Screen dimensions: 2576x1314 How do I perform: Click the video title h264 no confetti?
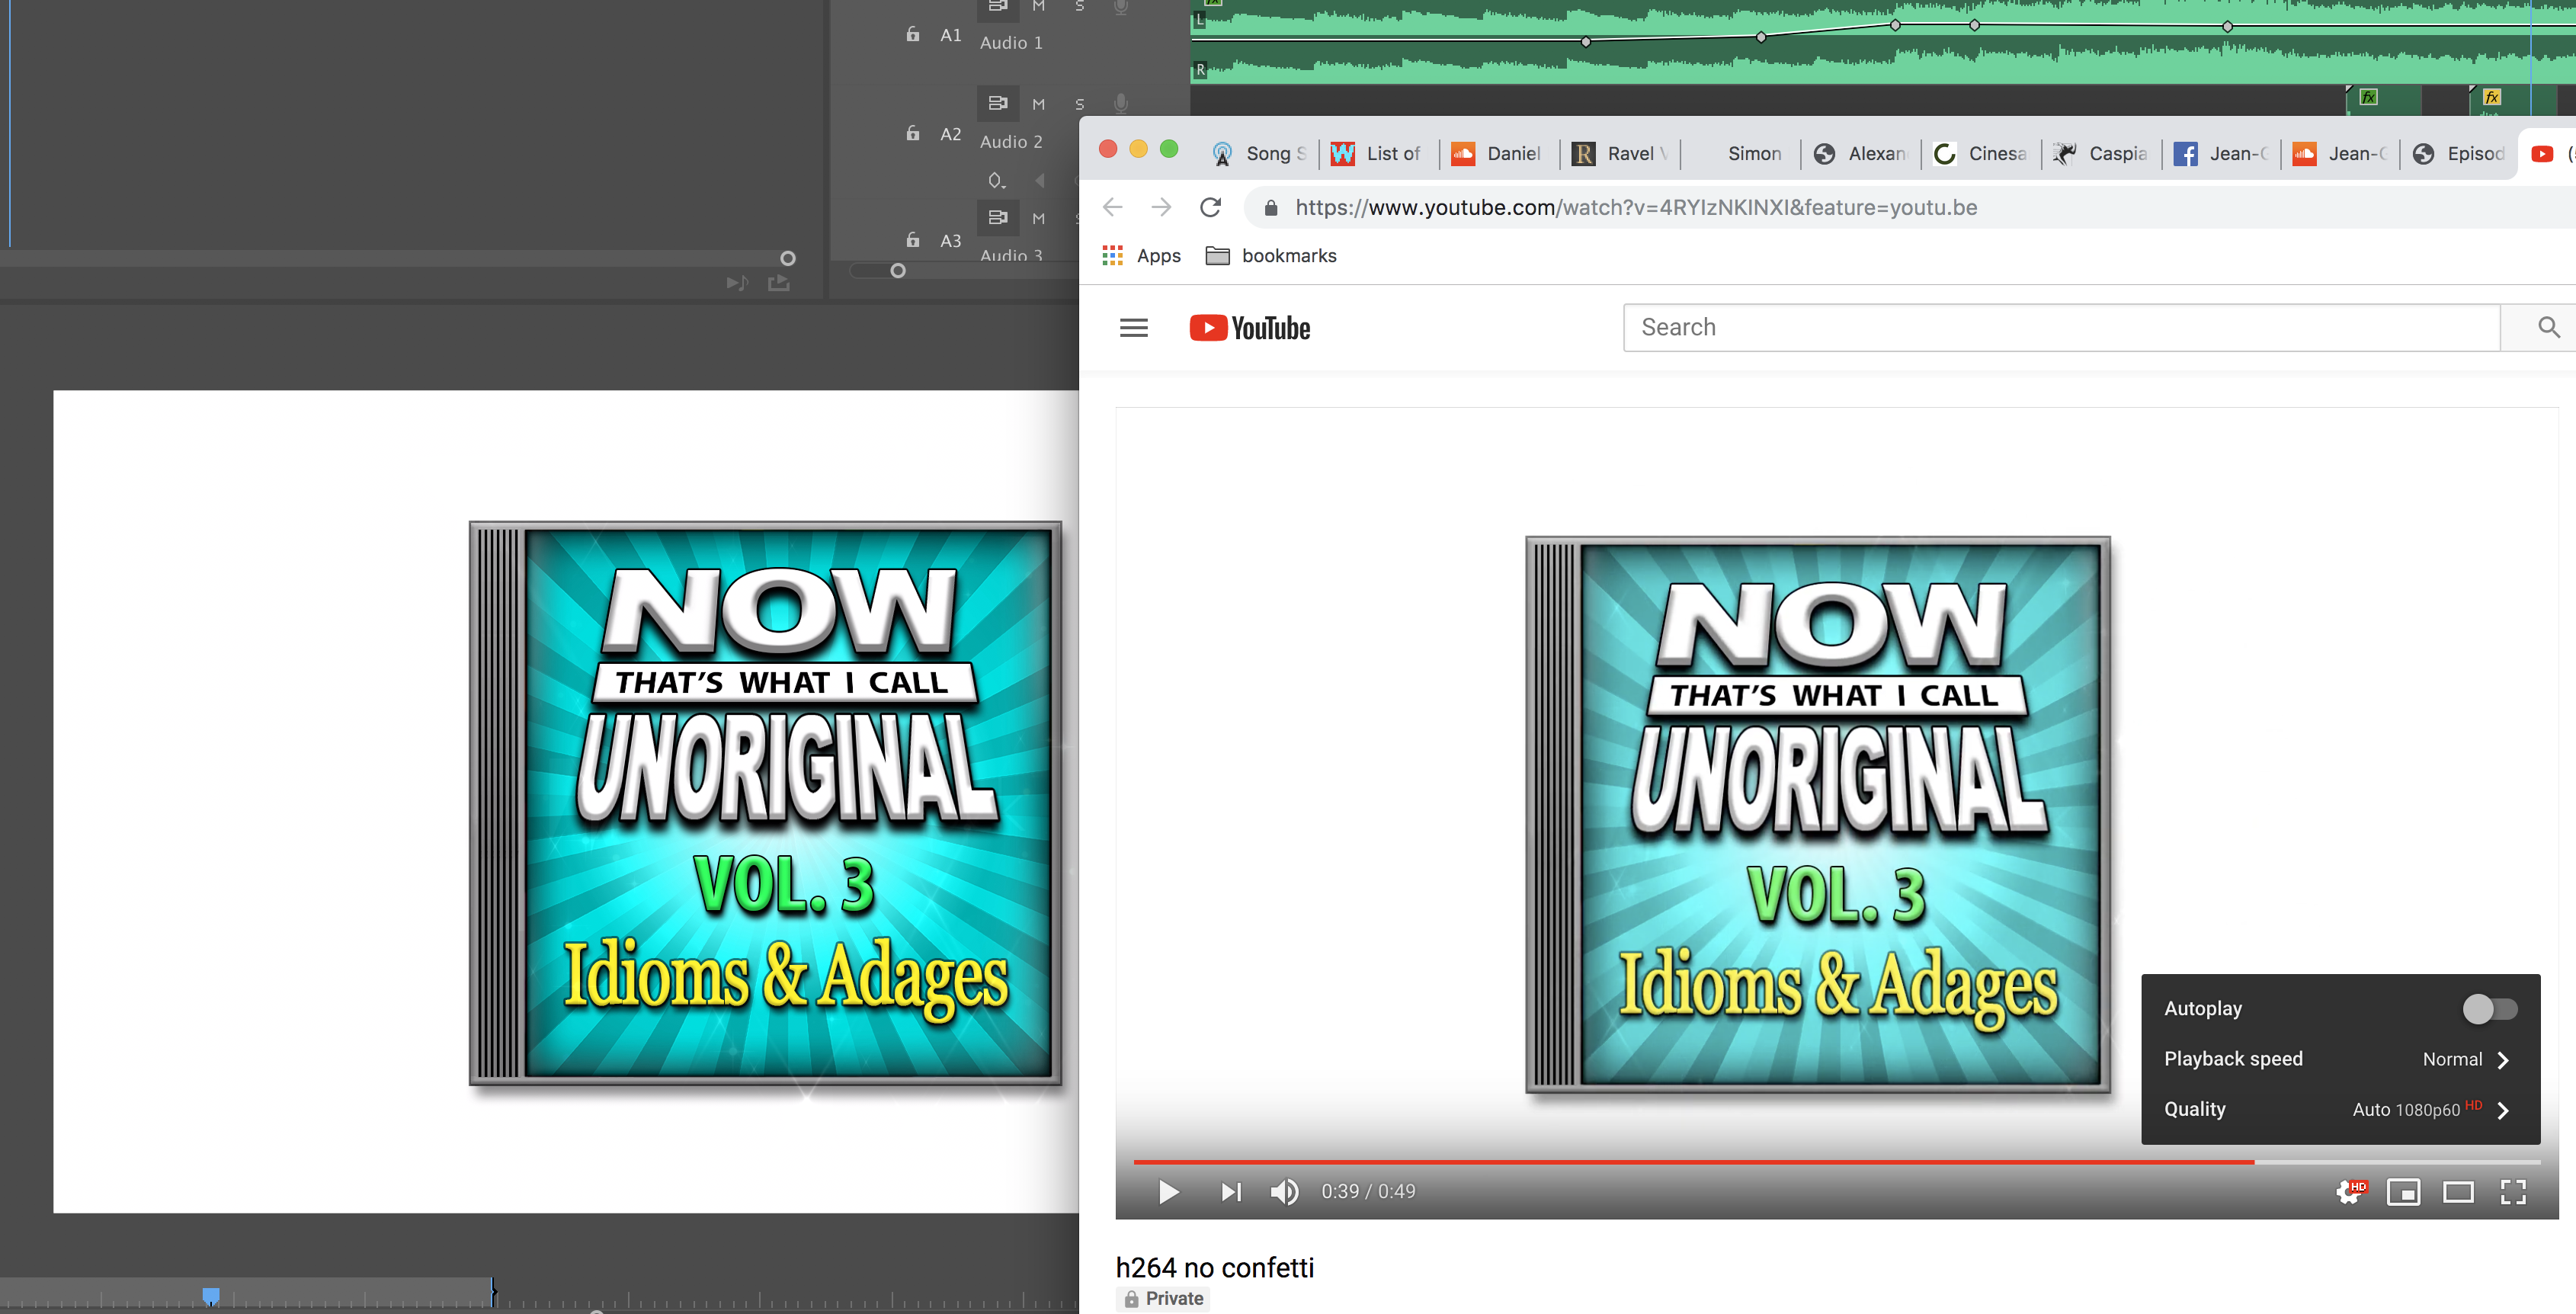[x=1214, y=1268]
